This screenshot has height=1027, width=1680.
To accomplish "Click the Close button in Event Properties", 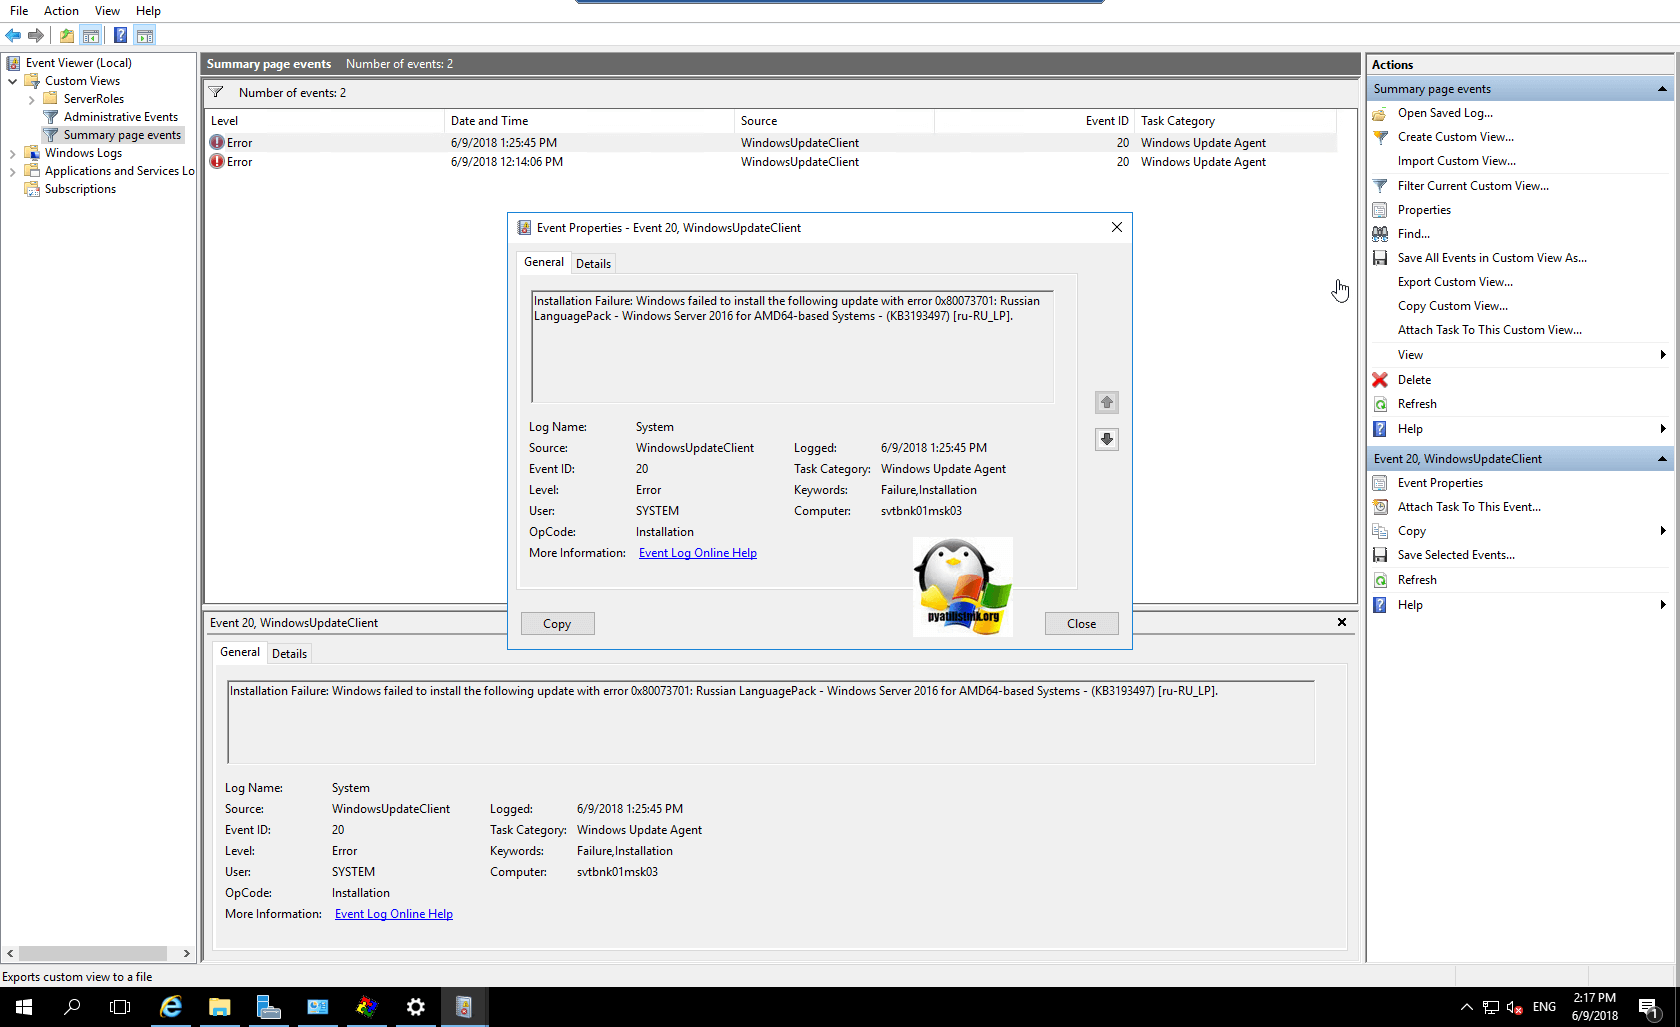I will point(1081,624).
